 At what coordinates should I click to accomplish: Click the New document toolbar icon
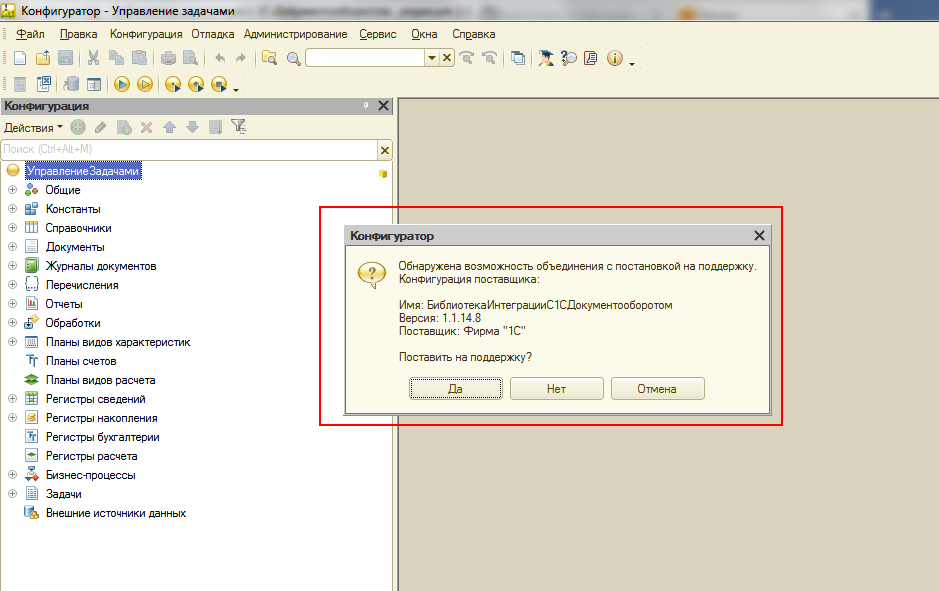point(20,58)
